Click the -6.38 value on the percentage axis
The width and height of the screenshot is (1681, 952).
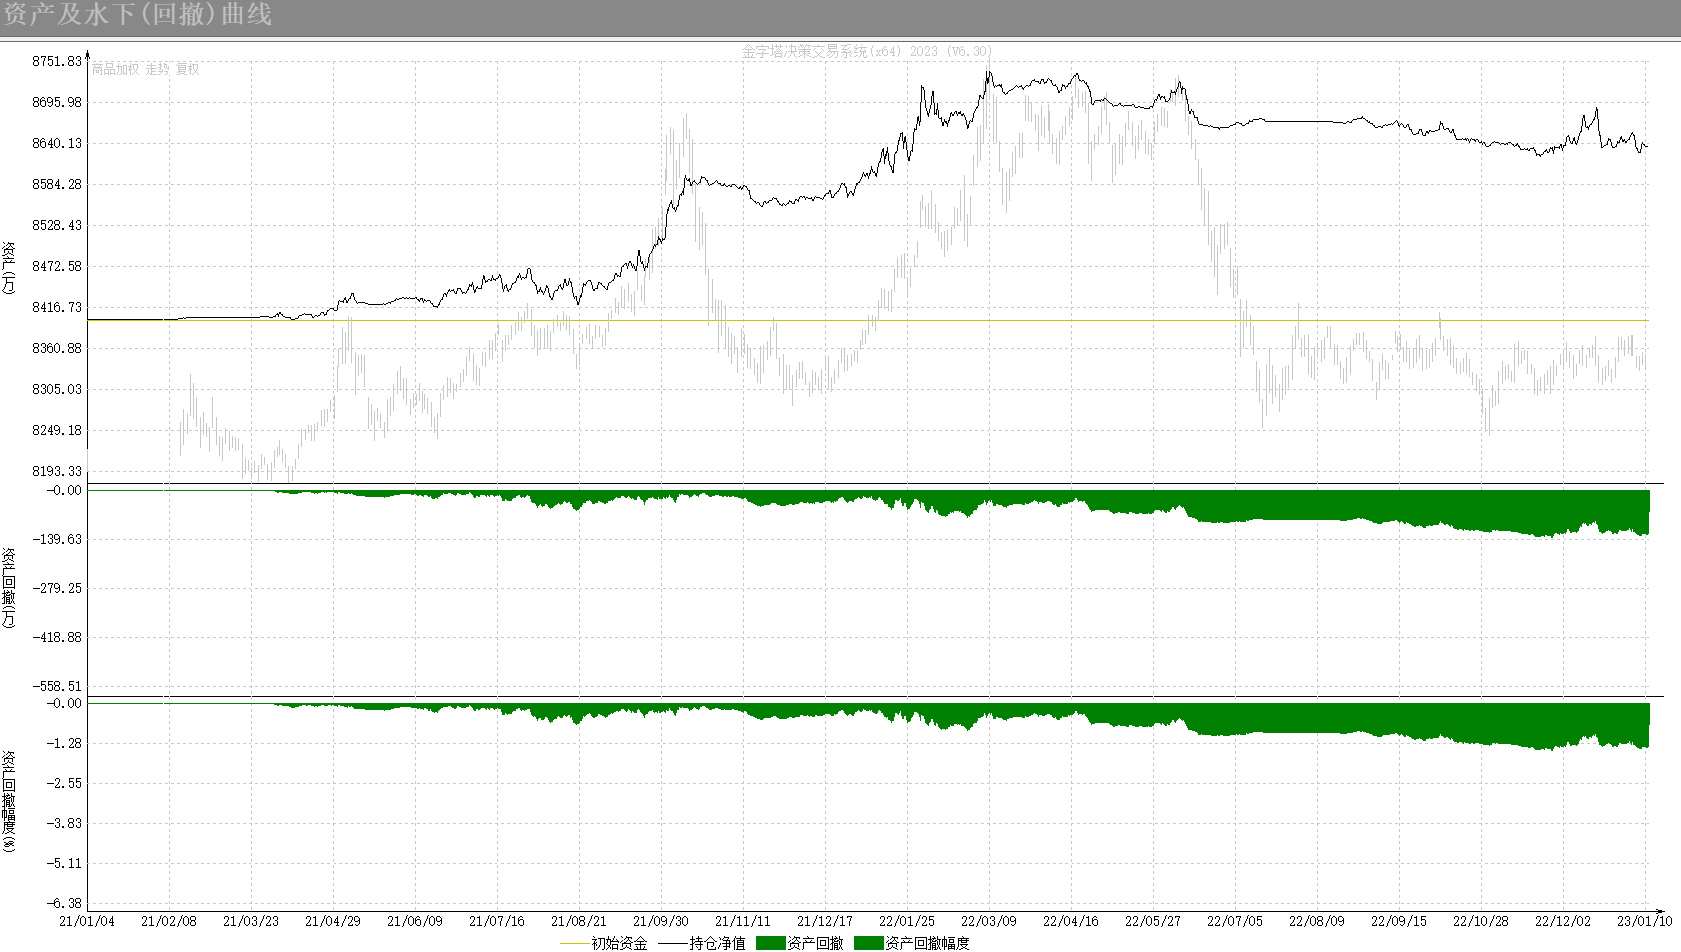point(63,903)
